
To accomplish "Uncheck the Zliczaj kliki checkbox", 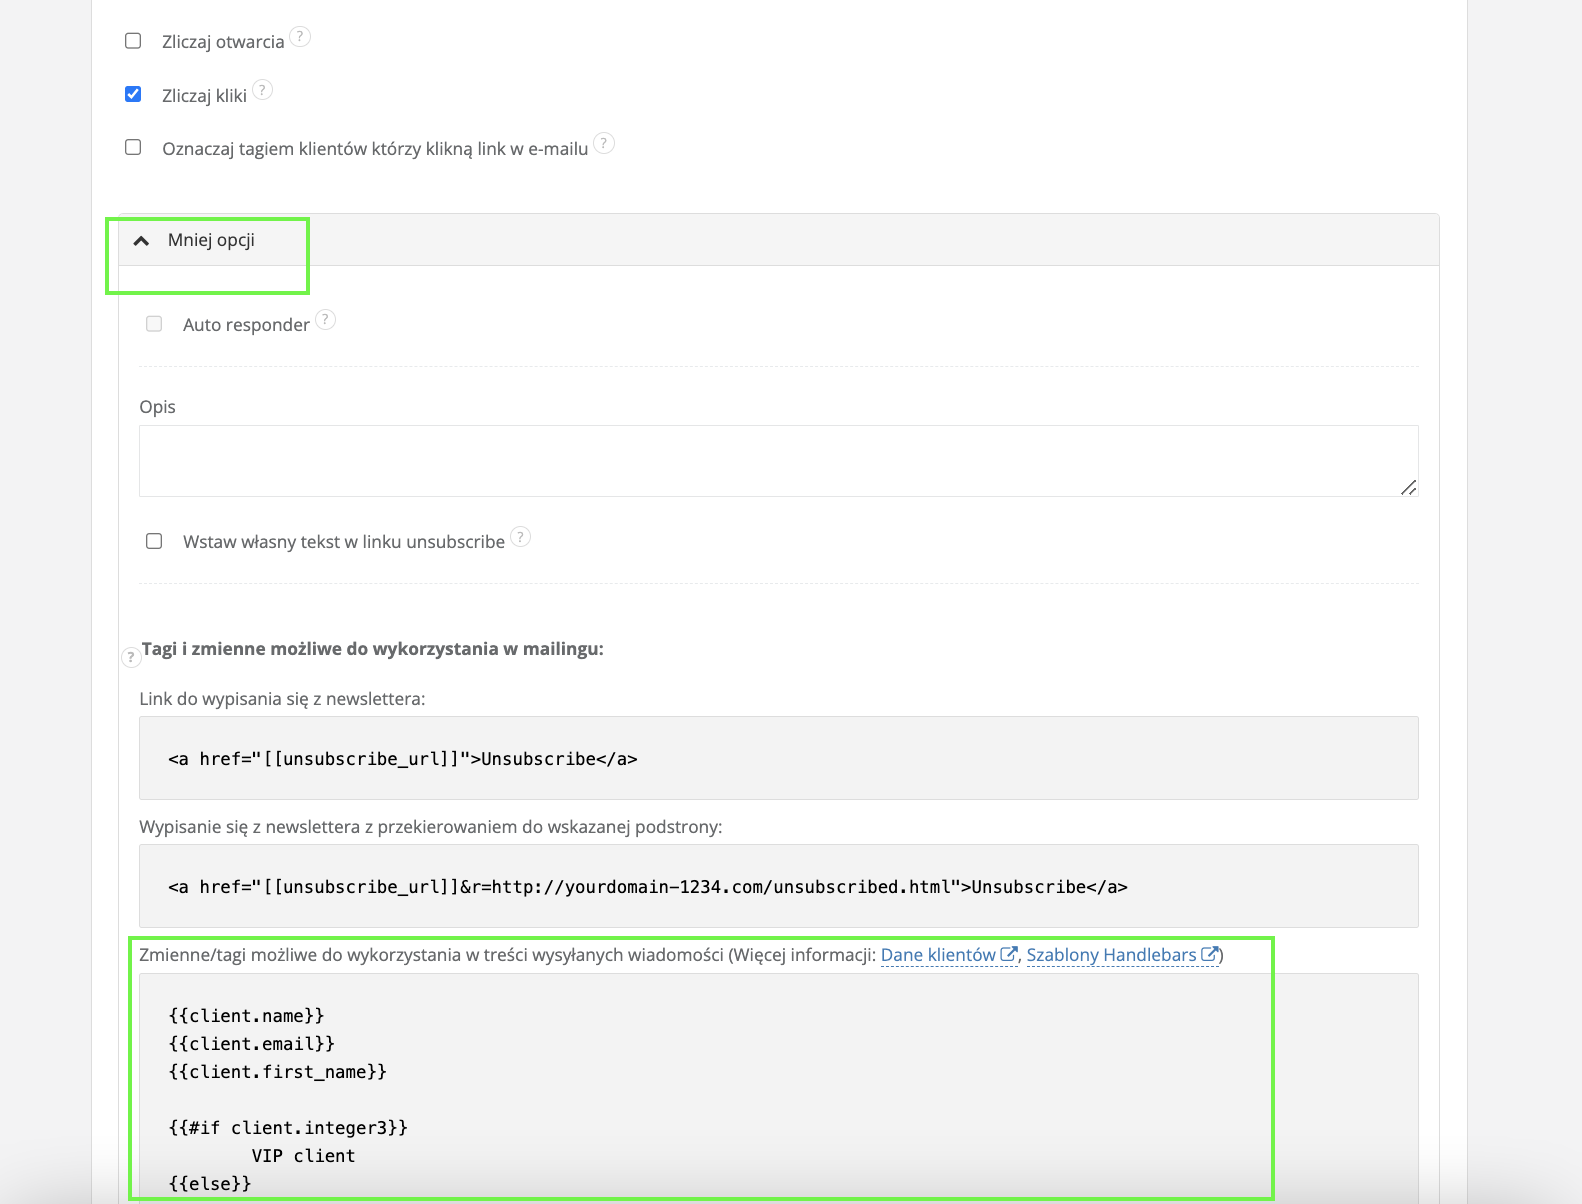I will click(x=133, y=94).
